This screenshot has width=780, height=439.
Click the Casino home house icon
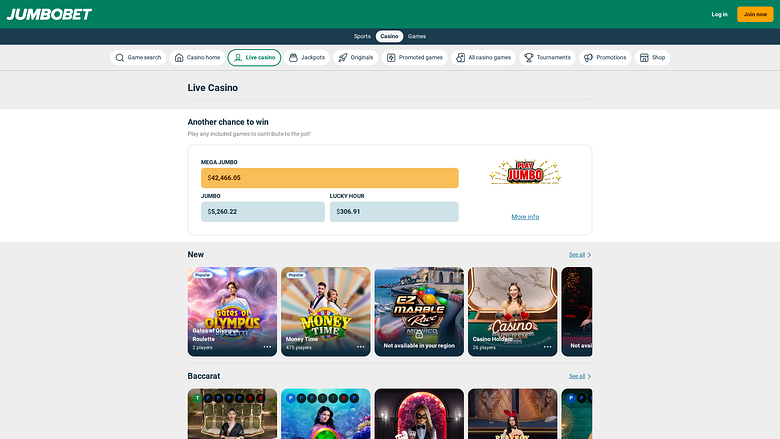[179, 58]
